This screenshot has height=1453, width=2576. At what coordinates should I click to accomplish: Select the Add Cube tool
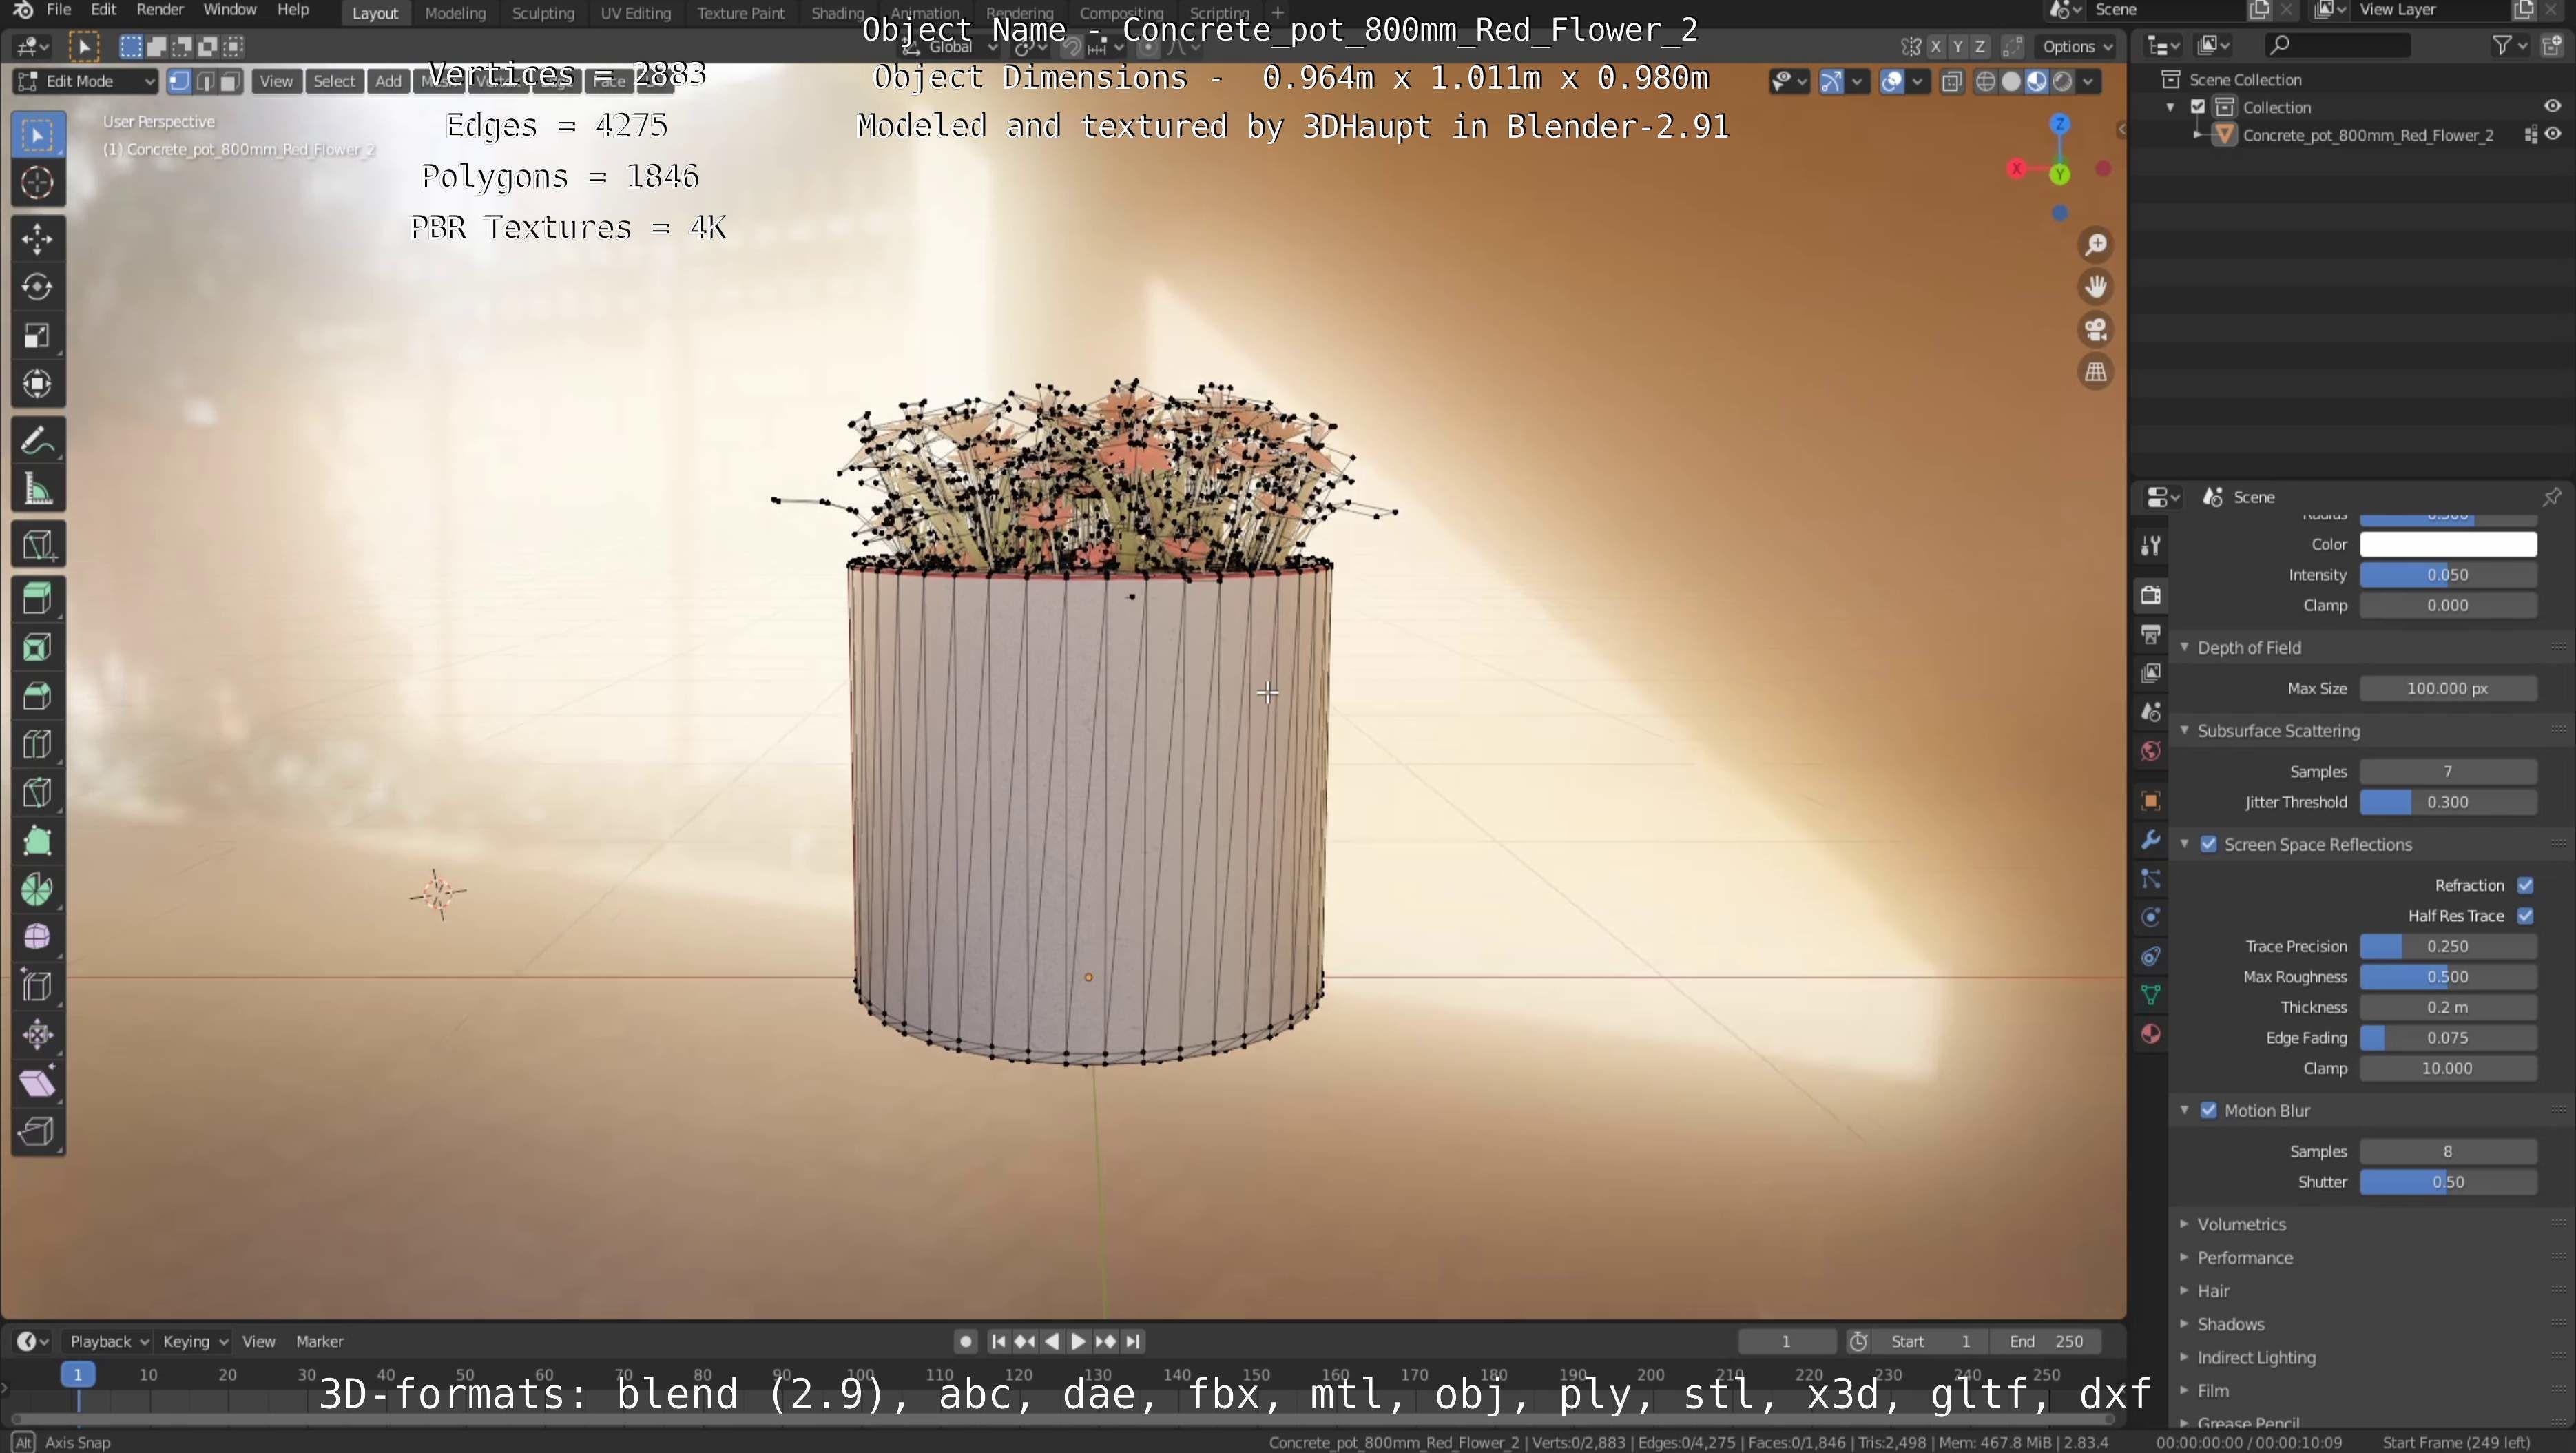[38, 545]
